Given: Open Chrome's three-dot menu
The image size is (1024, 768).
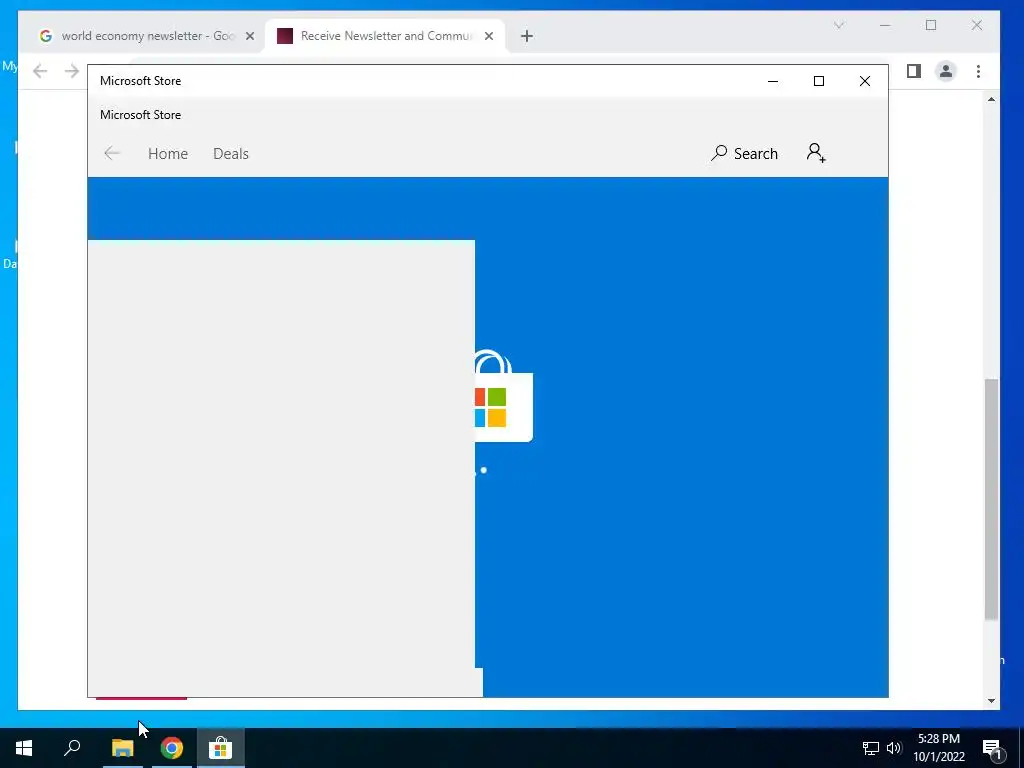Looking at the screenshot, I should (x=978, y=71).
